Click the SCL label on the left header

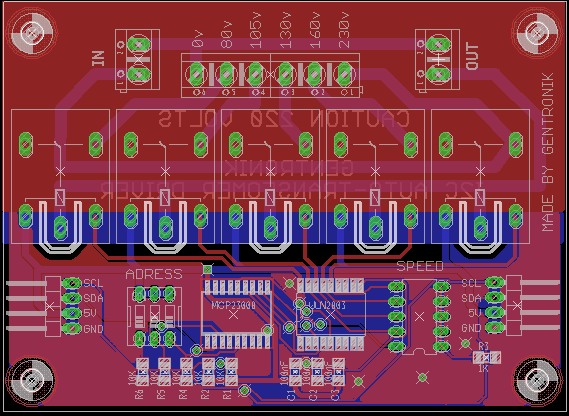point(94,283)
